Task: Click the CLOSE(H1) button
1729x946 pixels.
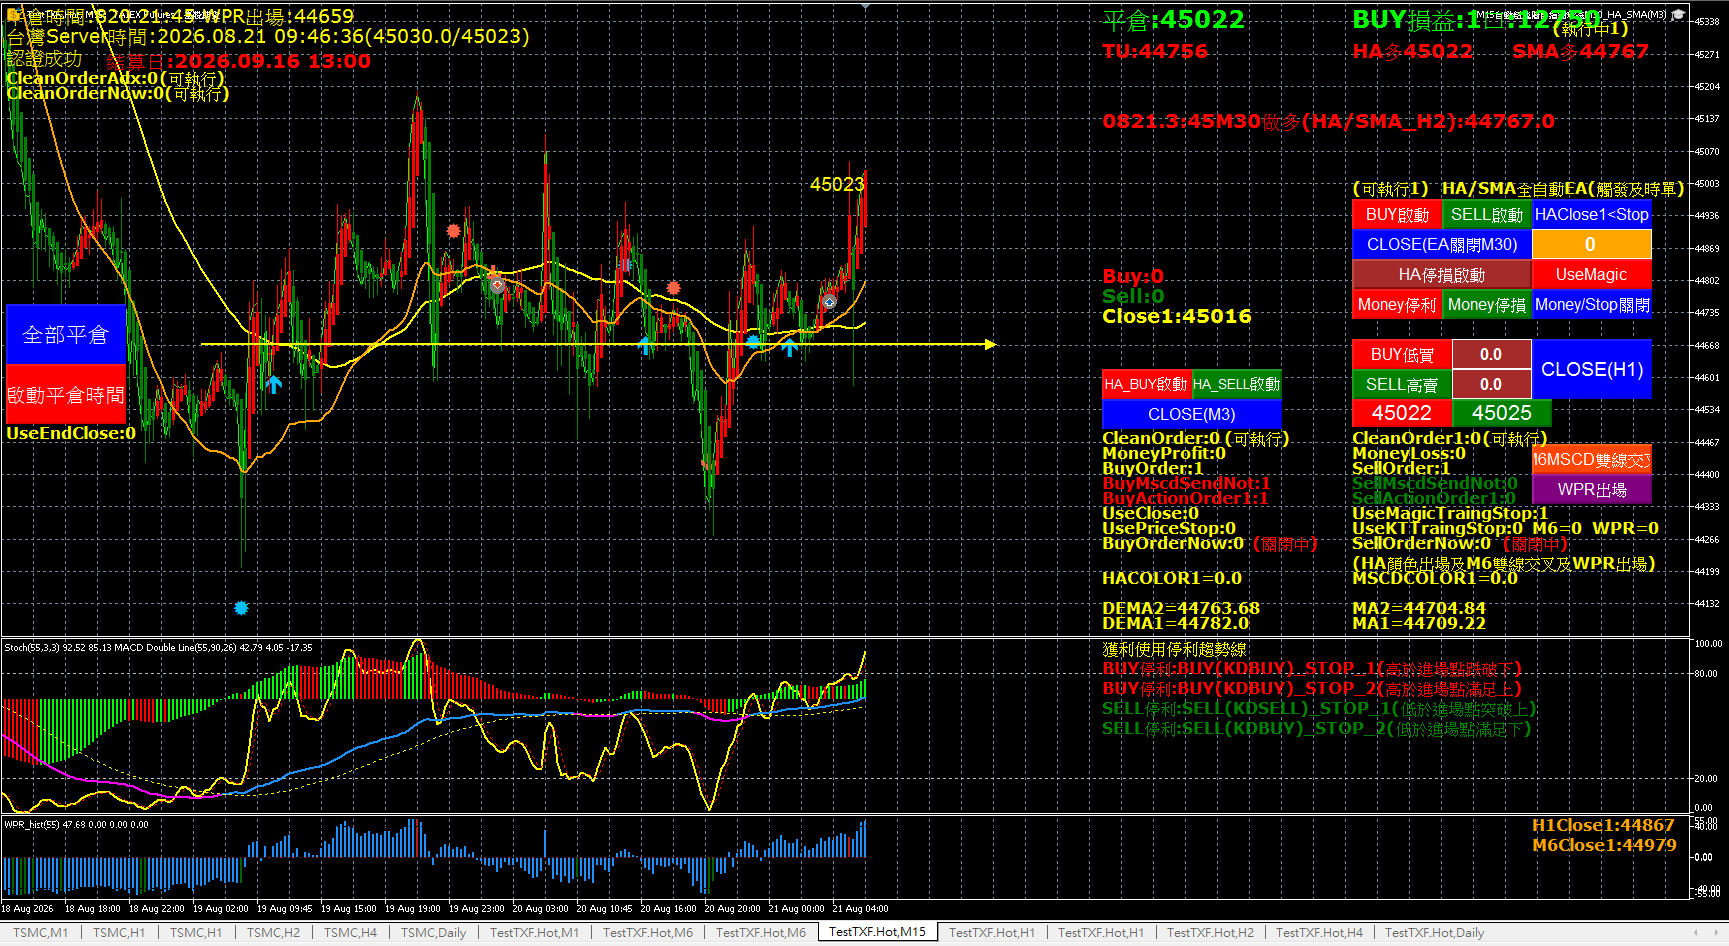Action: 1591,370
